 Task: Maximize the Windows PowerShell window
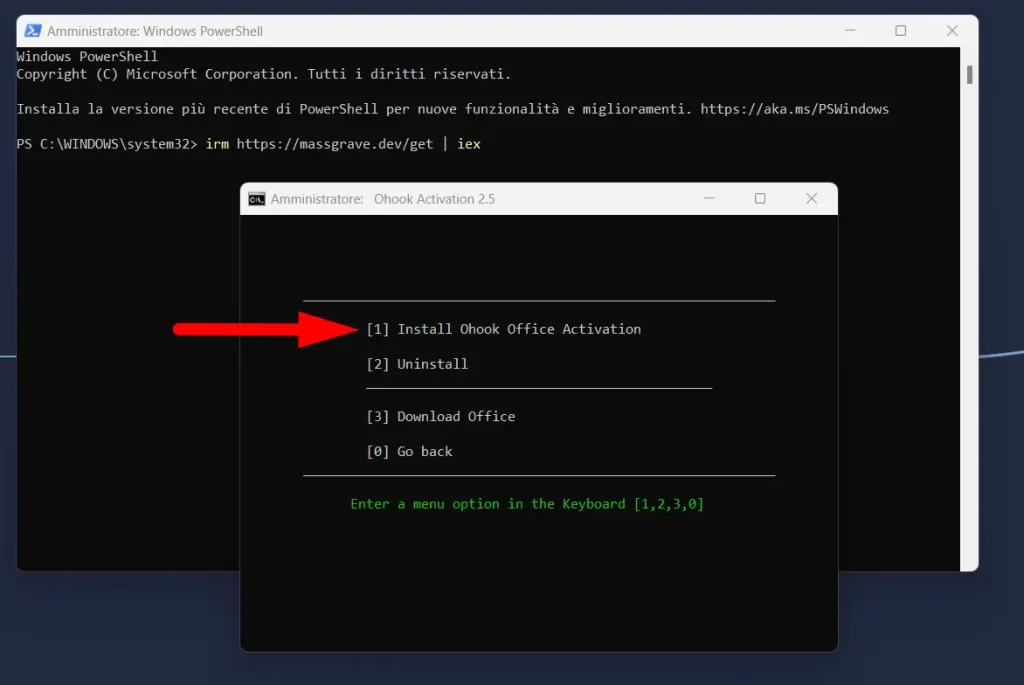click(x=901, y=31)
